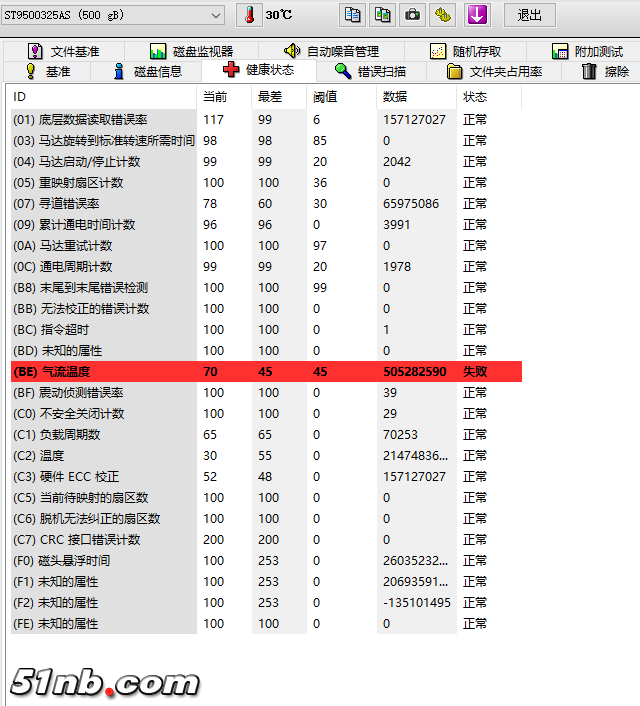Select the failed (BE) 气流温度 row
The height and width of the screenshot is (706, 640).
266,371
